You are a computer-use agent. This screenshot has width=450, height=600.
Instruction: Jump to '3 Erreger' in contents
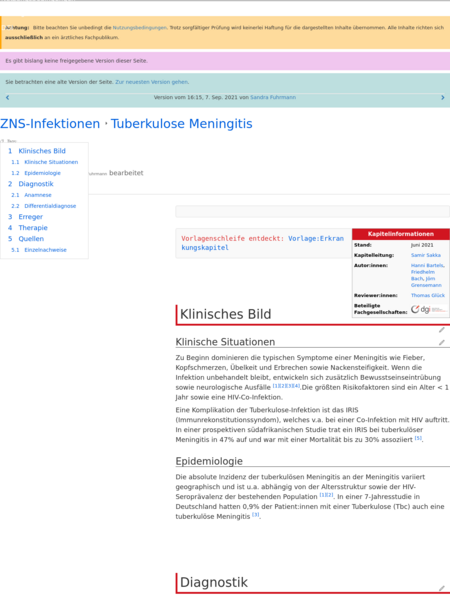click(26, 217)
